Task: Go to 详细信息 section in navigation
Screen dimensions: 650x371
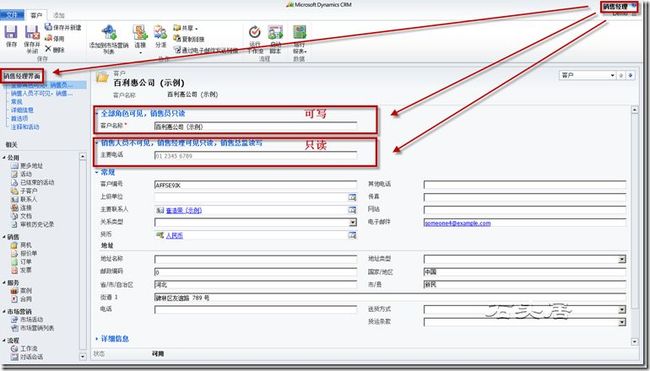Action: tap(22, 110)
